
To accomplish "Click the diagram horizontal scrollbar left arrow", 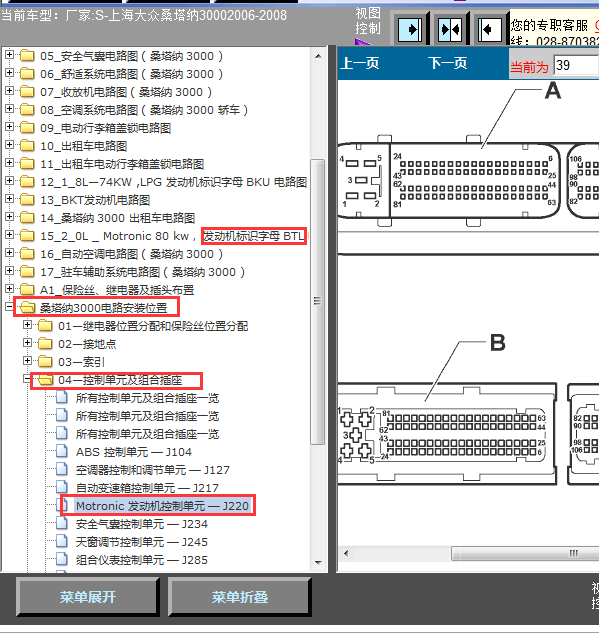I will (346, 553).
